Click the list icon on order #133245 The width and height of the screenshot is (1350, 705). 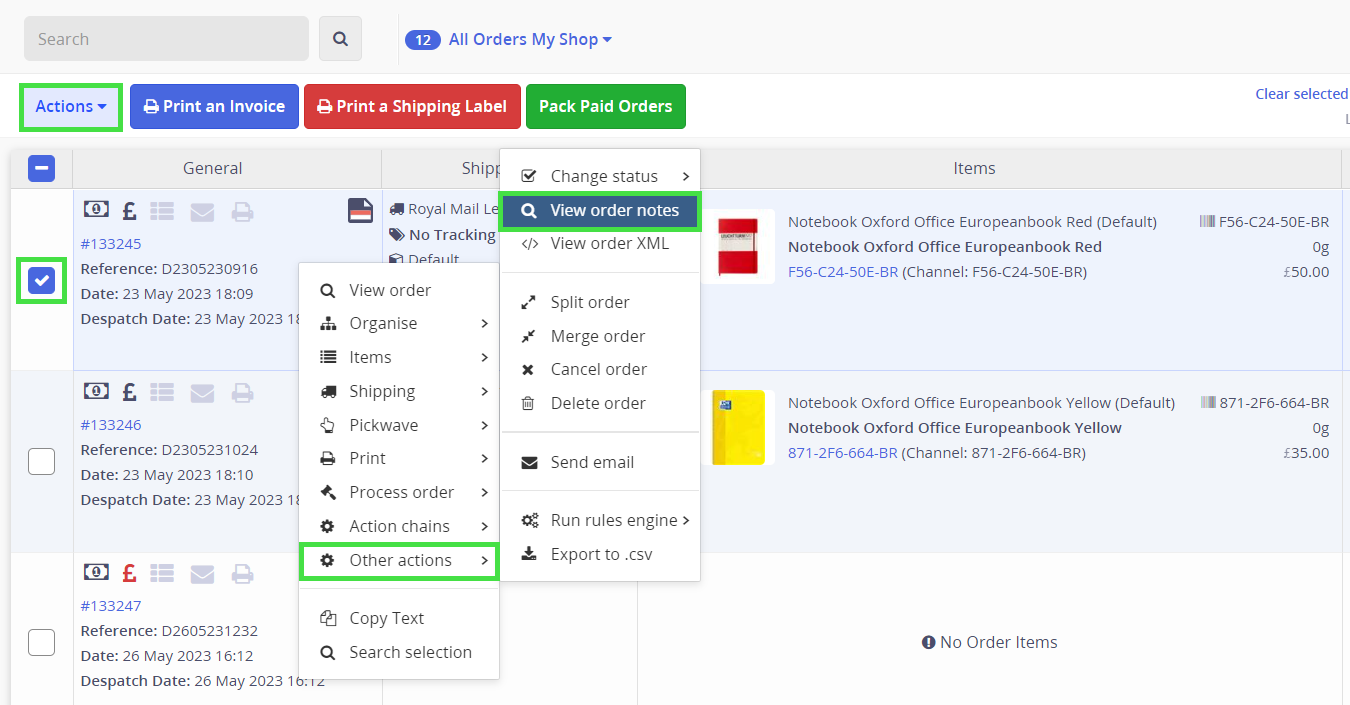pos(162,211)
